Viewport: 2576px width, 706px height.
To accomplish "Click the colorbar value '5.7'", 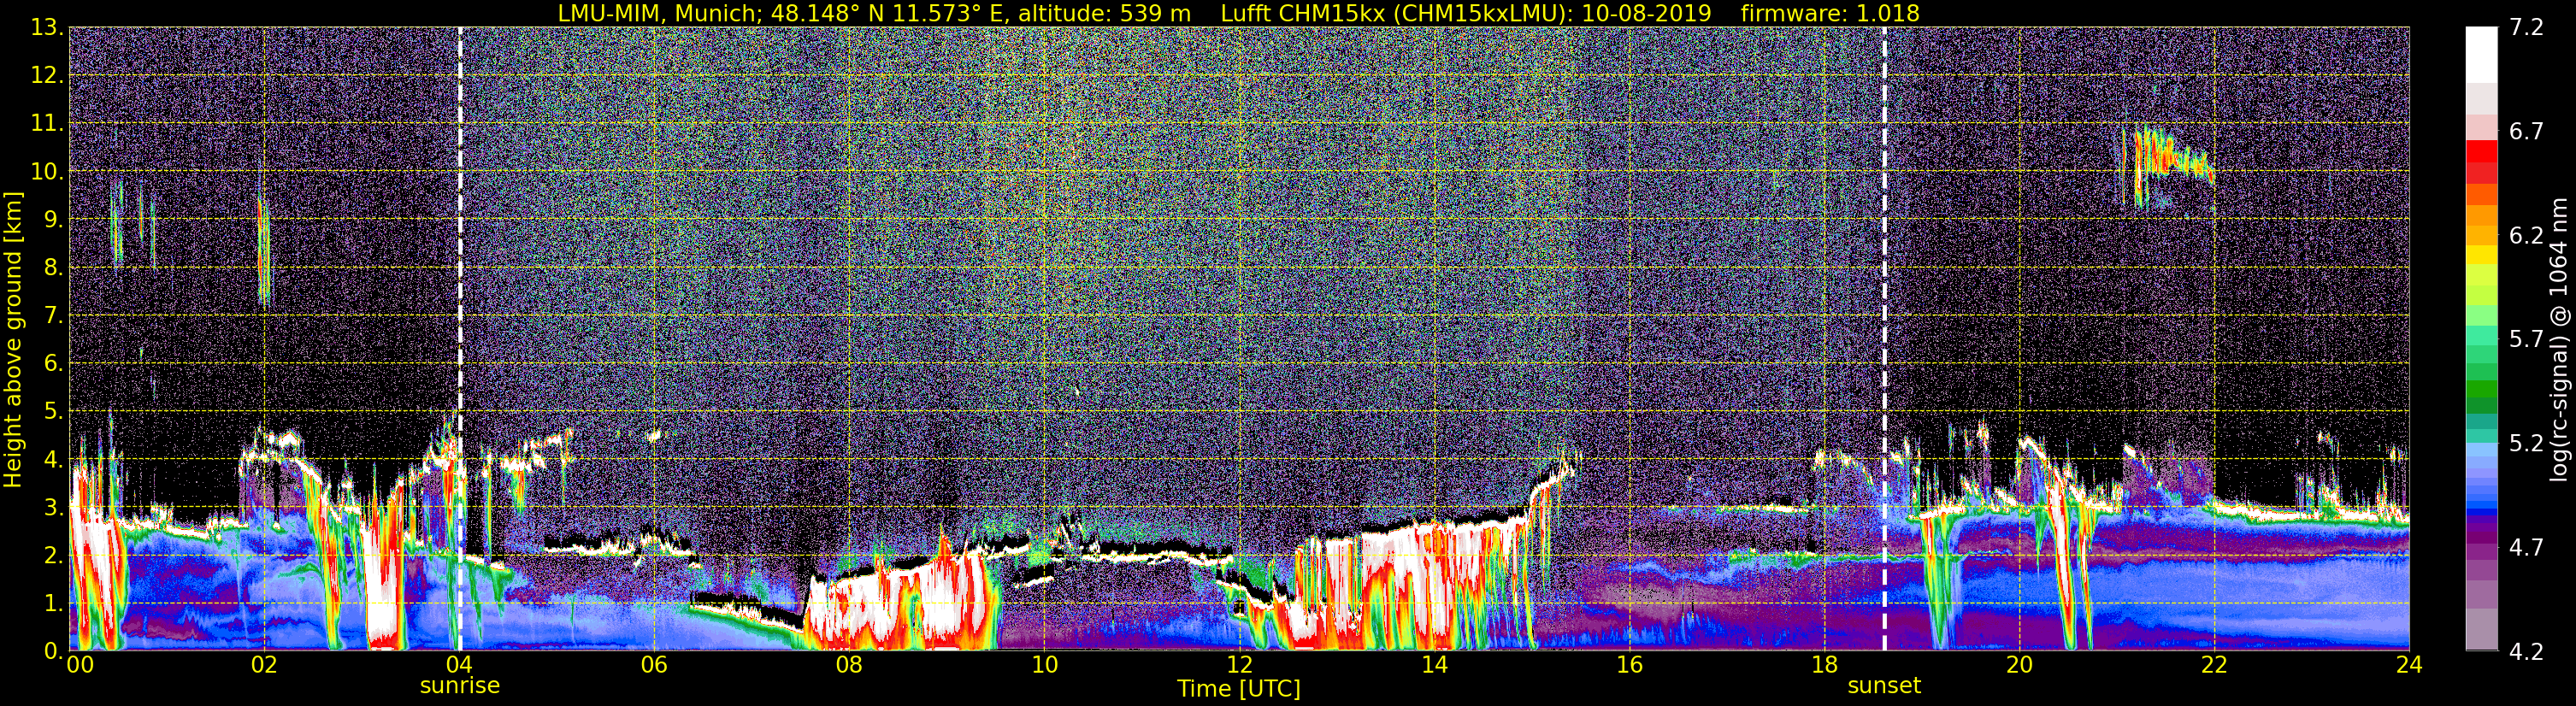I will point(2526,339).
